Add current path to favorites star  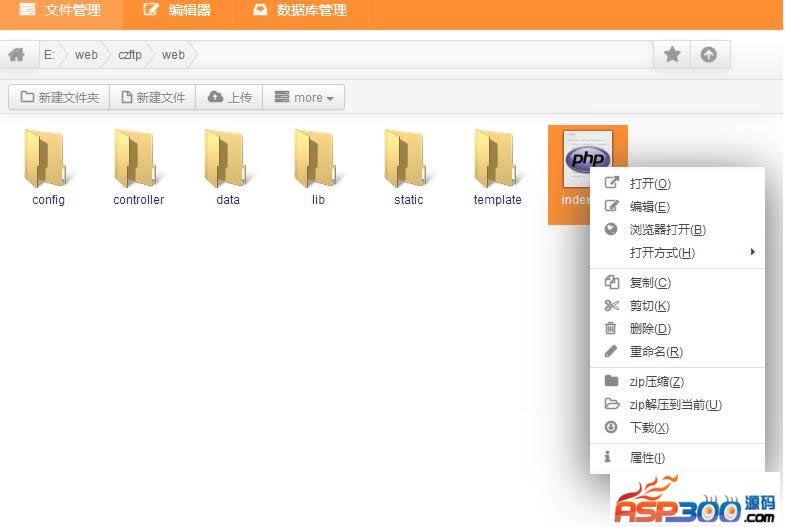tap(672, 54)
